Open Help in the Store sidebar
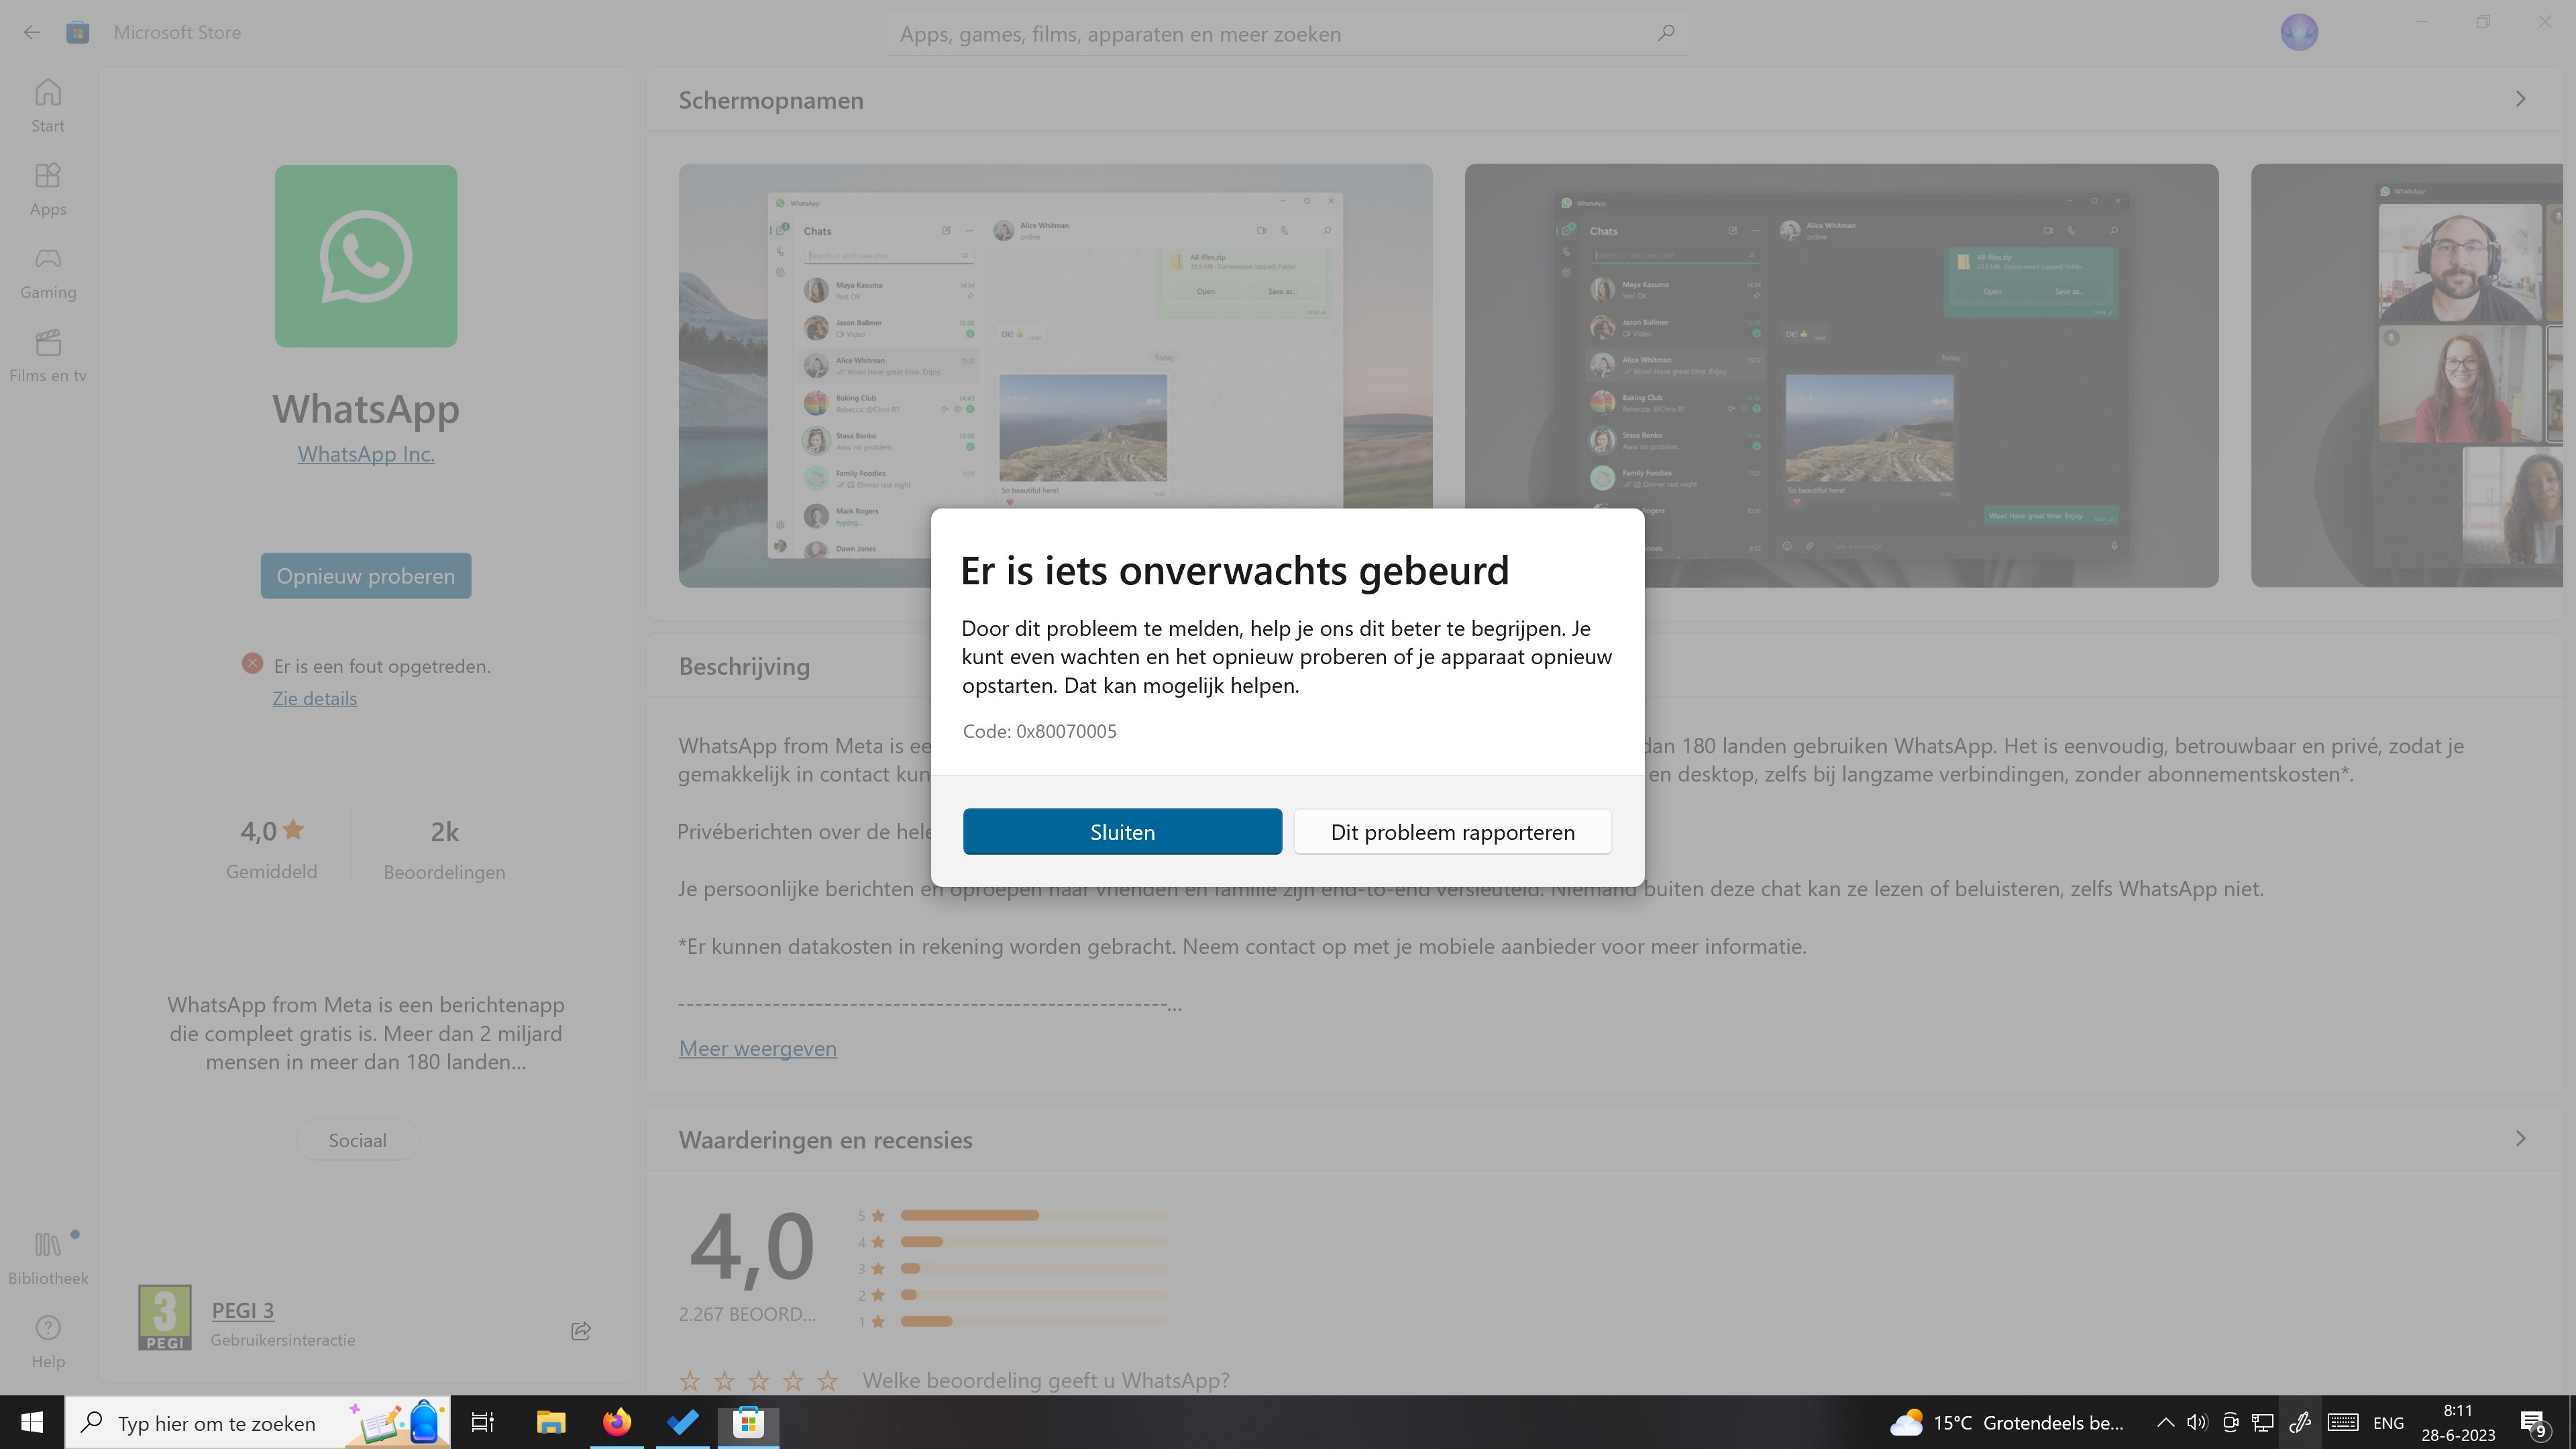 pyautogui.click(x=47, y=1341)
